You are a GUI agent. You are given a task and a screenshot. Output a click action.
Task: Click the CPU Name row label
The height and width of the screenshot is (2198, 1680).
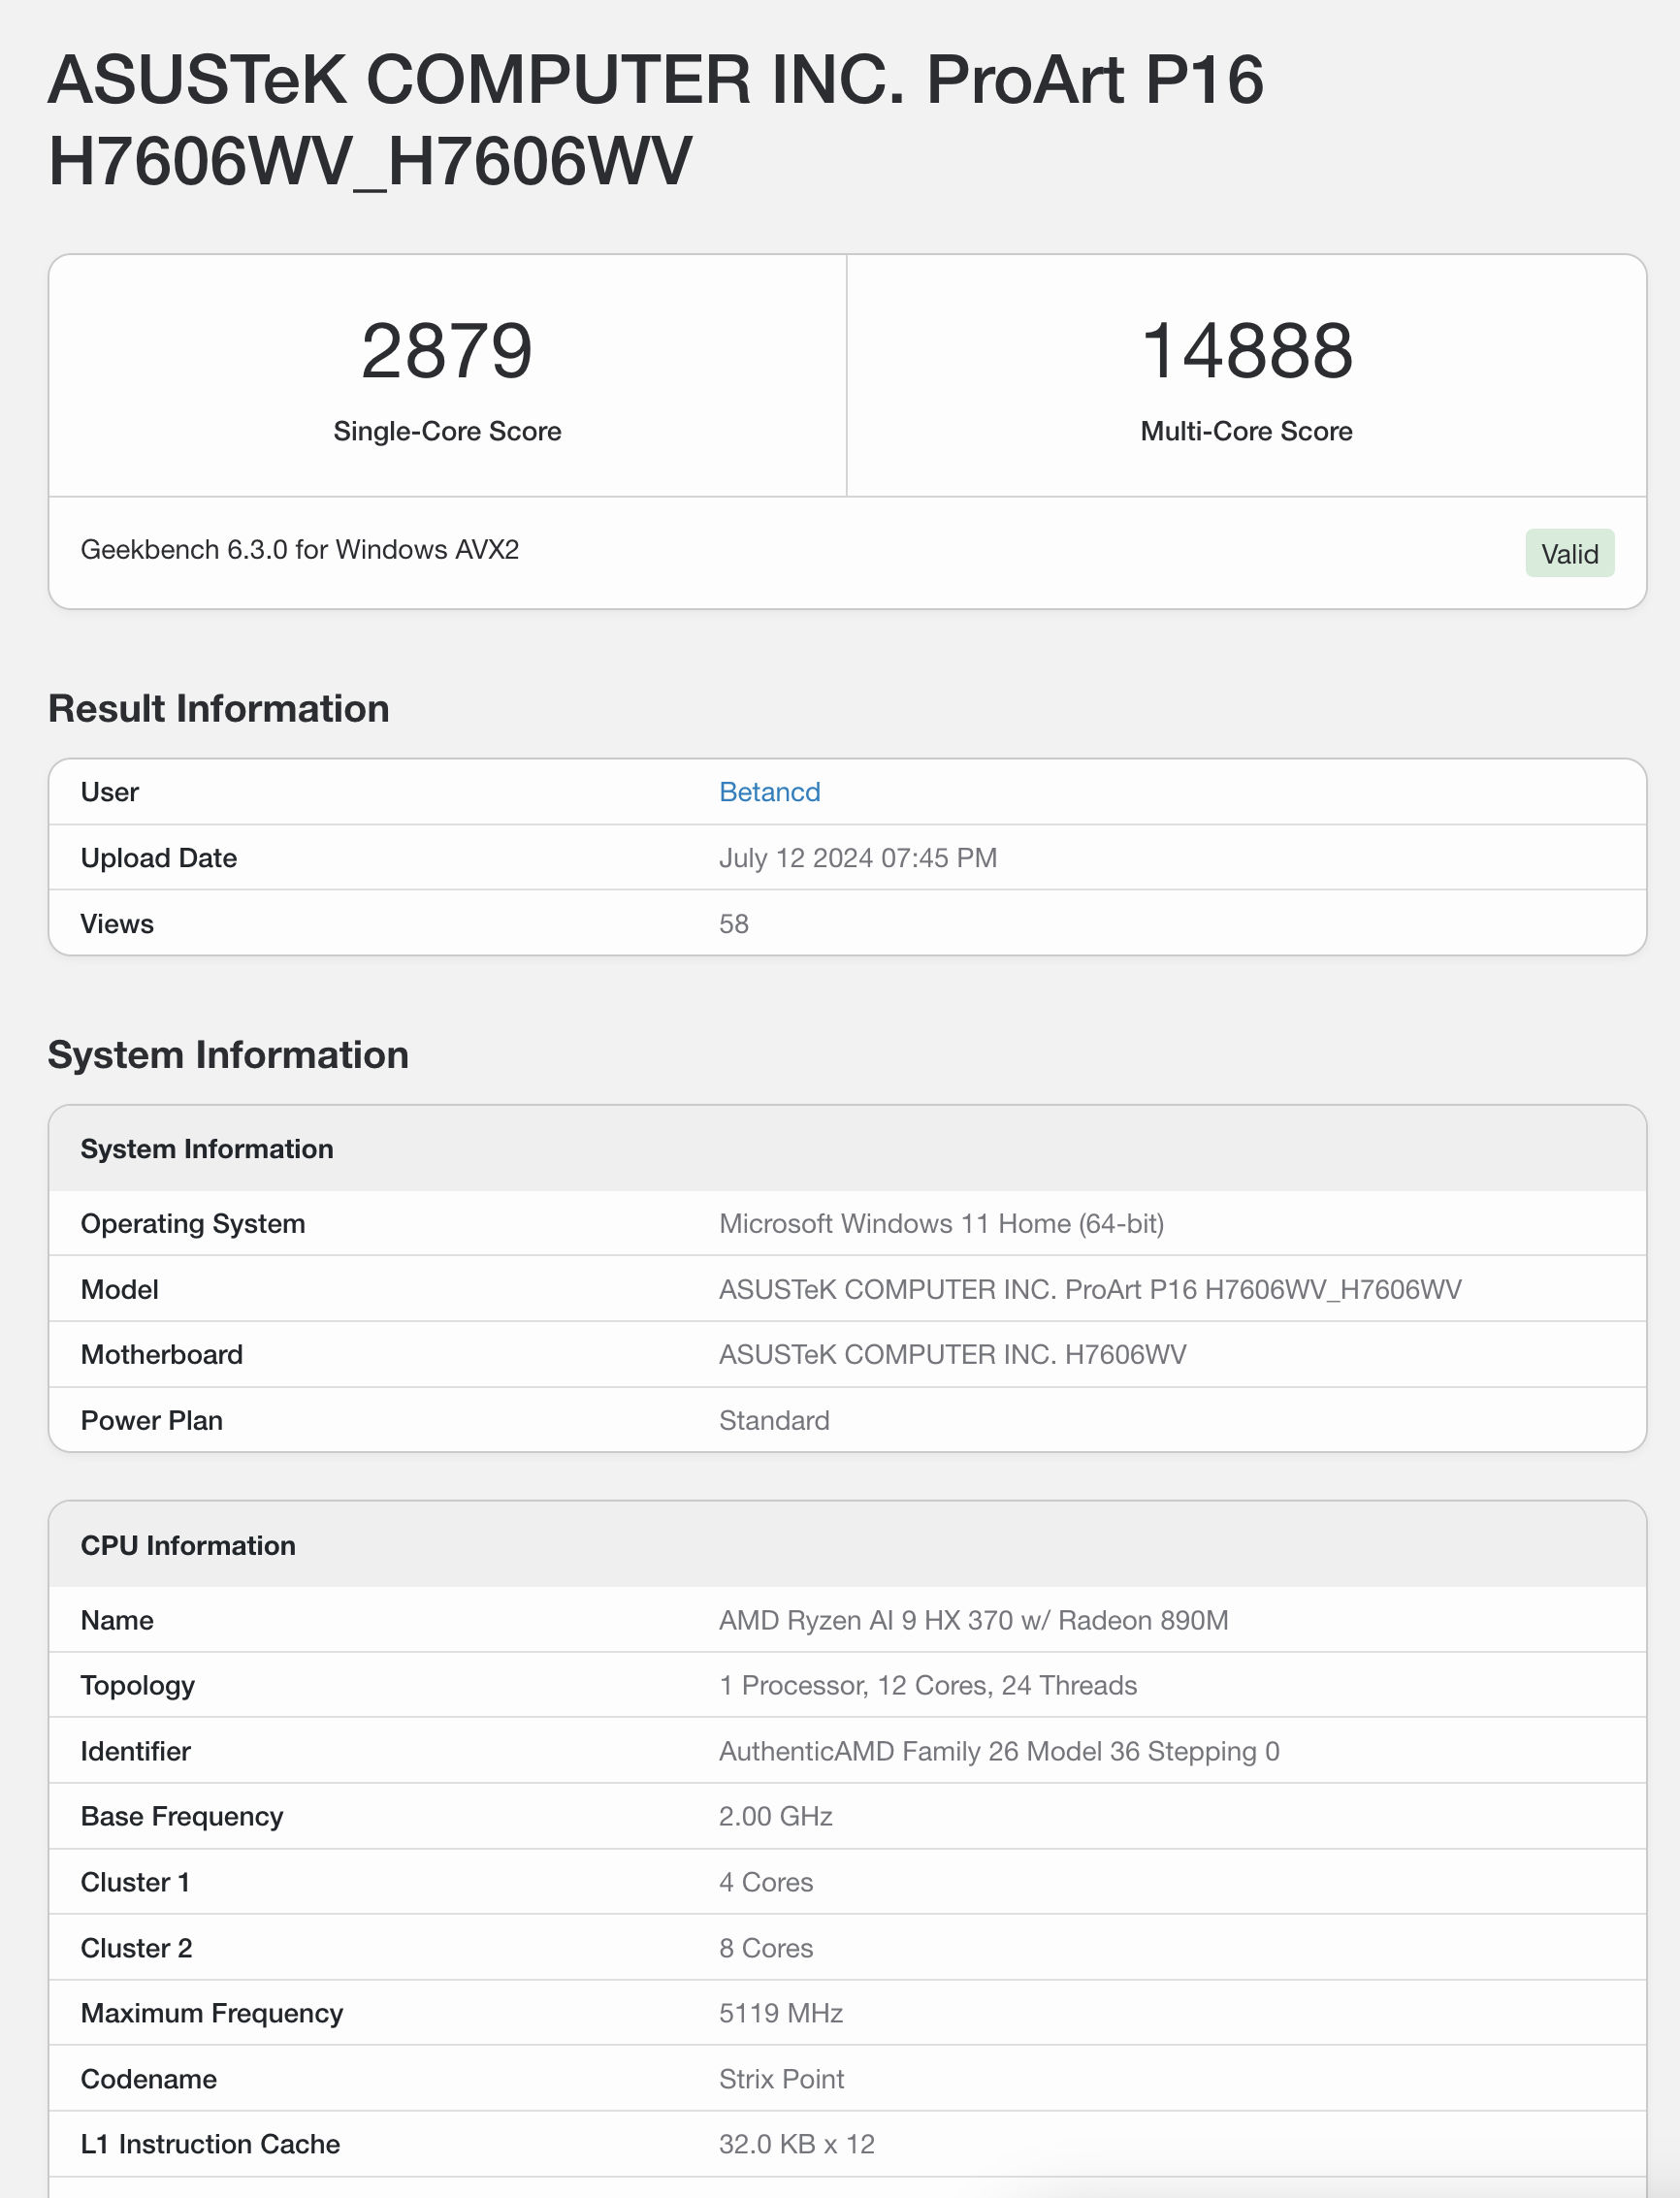pos(117,1620)
